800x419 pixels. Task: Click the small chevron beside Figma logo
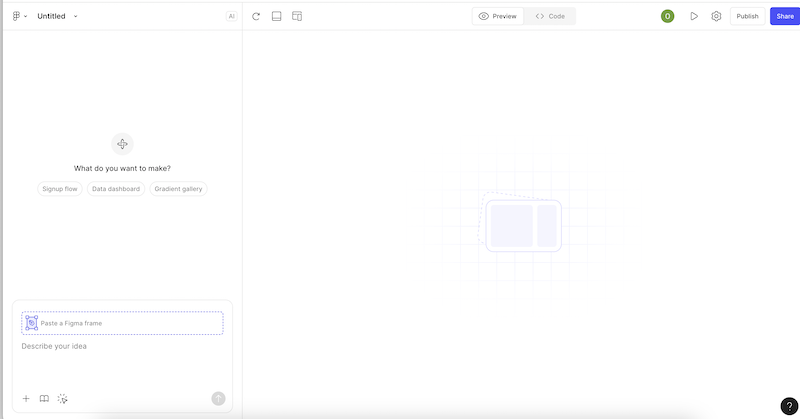pos(26,16)
